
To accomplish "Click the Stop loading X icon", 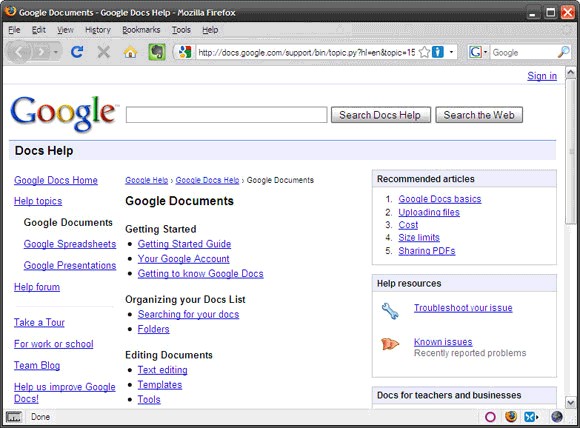I will (104, 52).
